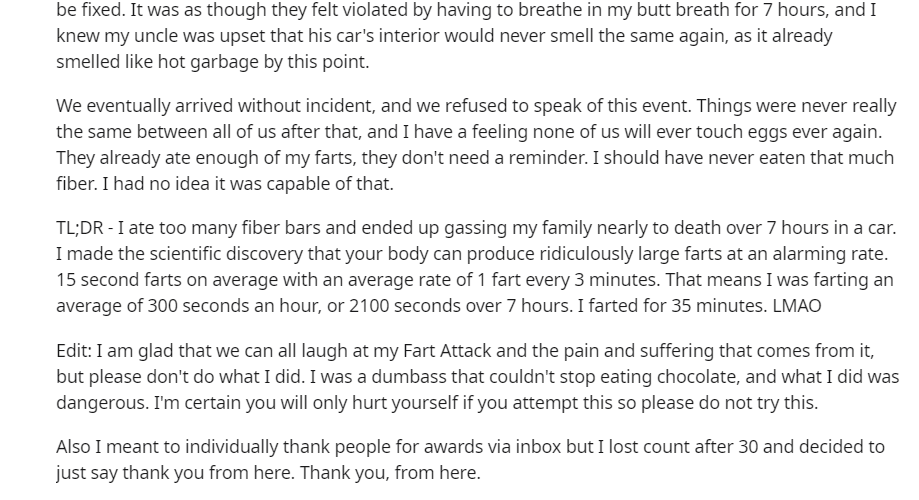The height and width of the screenshot is (500, 919).
Task: Click the "Edit:" label starting the edit paragraph
Action: pos(74,351)
